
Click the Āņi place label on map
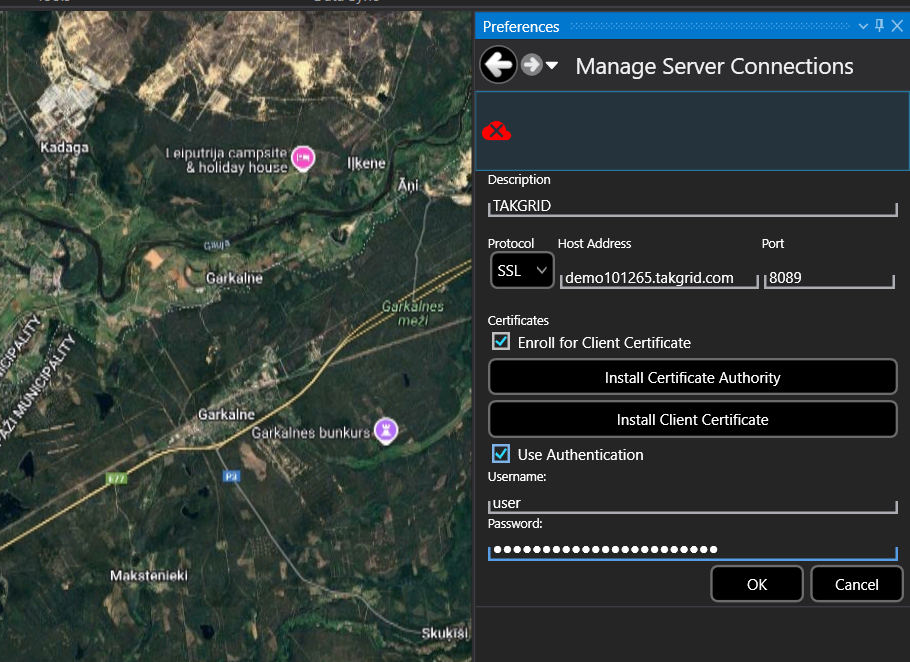click(408, 185)
